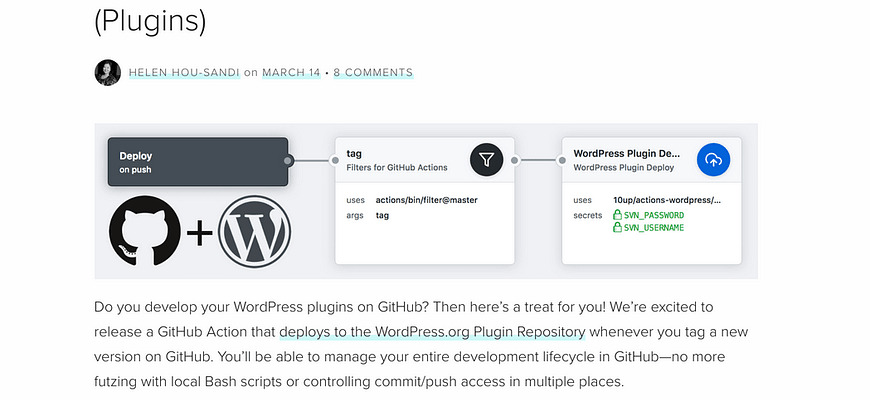870x400 pixels.
Task: Click the SVN_PASSWORD secret lock icon
Action: pos(616,215)
